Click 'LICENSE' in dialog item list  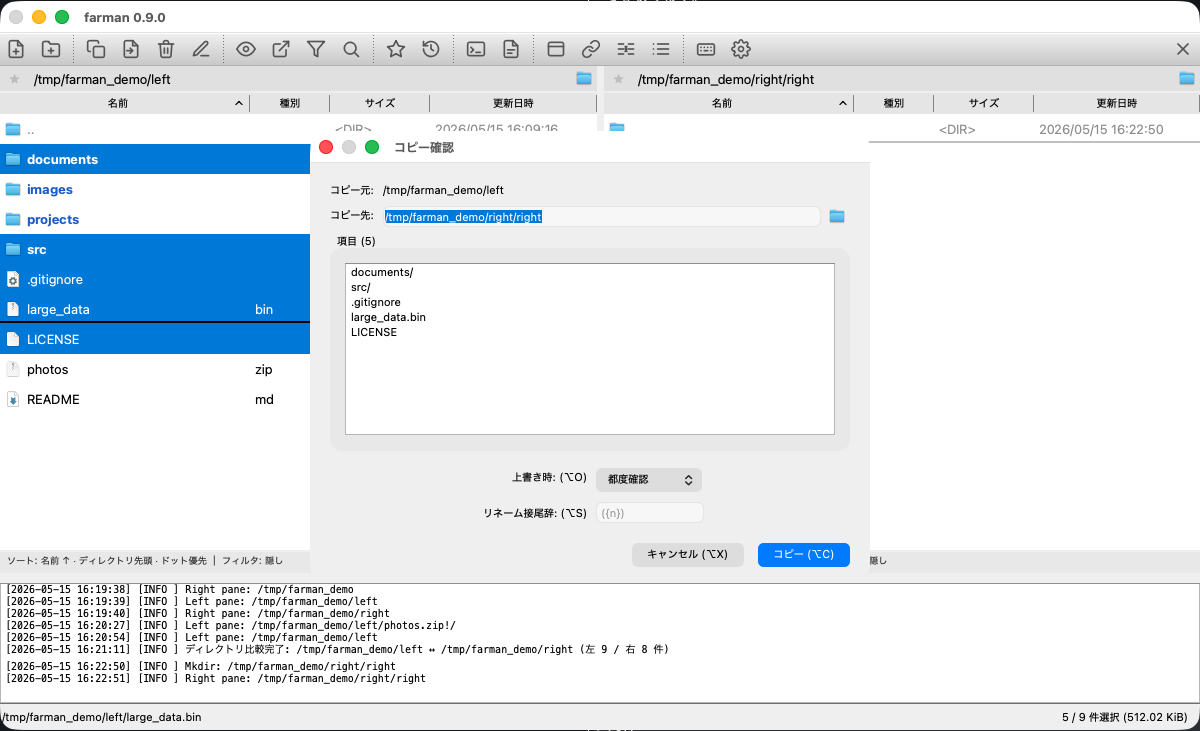click(x=374, y=332)
